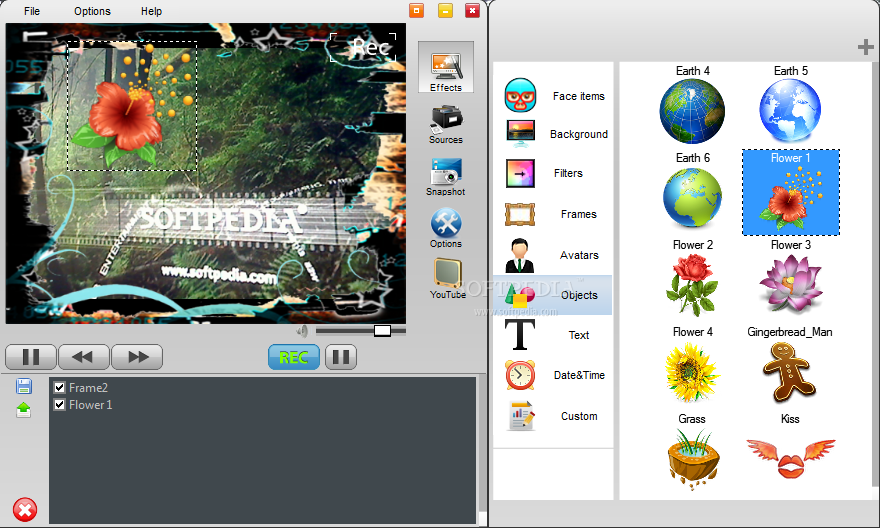The width and height of the screenshot is (880, 528).
Task: Select flower overlay in video preview
Action: [x=132, y=106]
